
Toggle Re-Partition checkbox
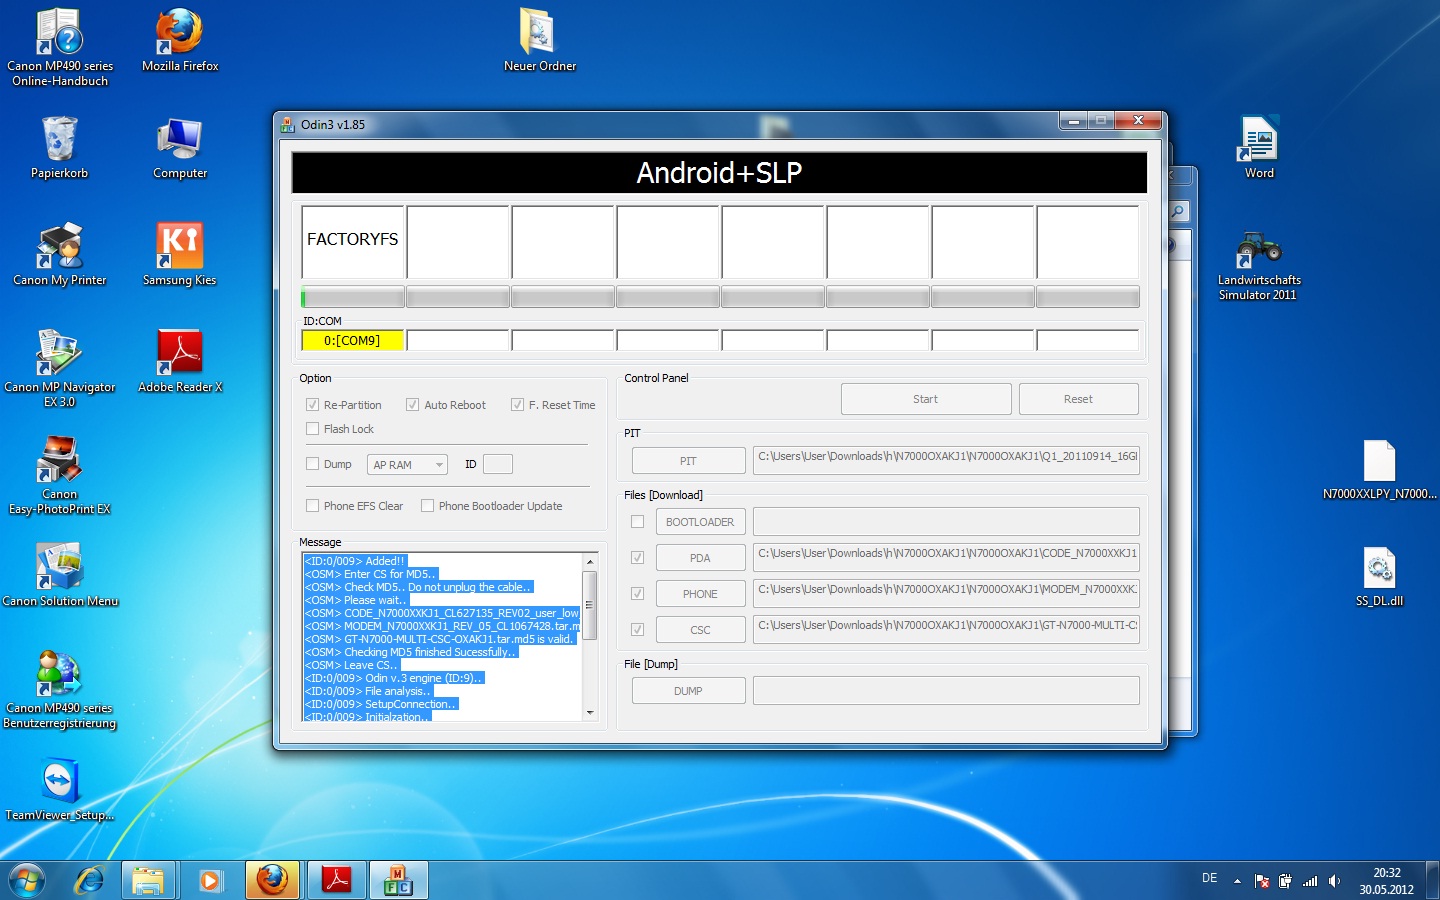pyautogui.click(x=312, y=405)
